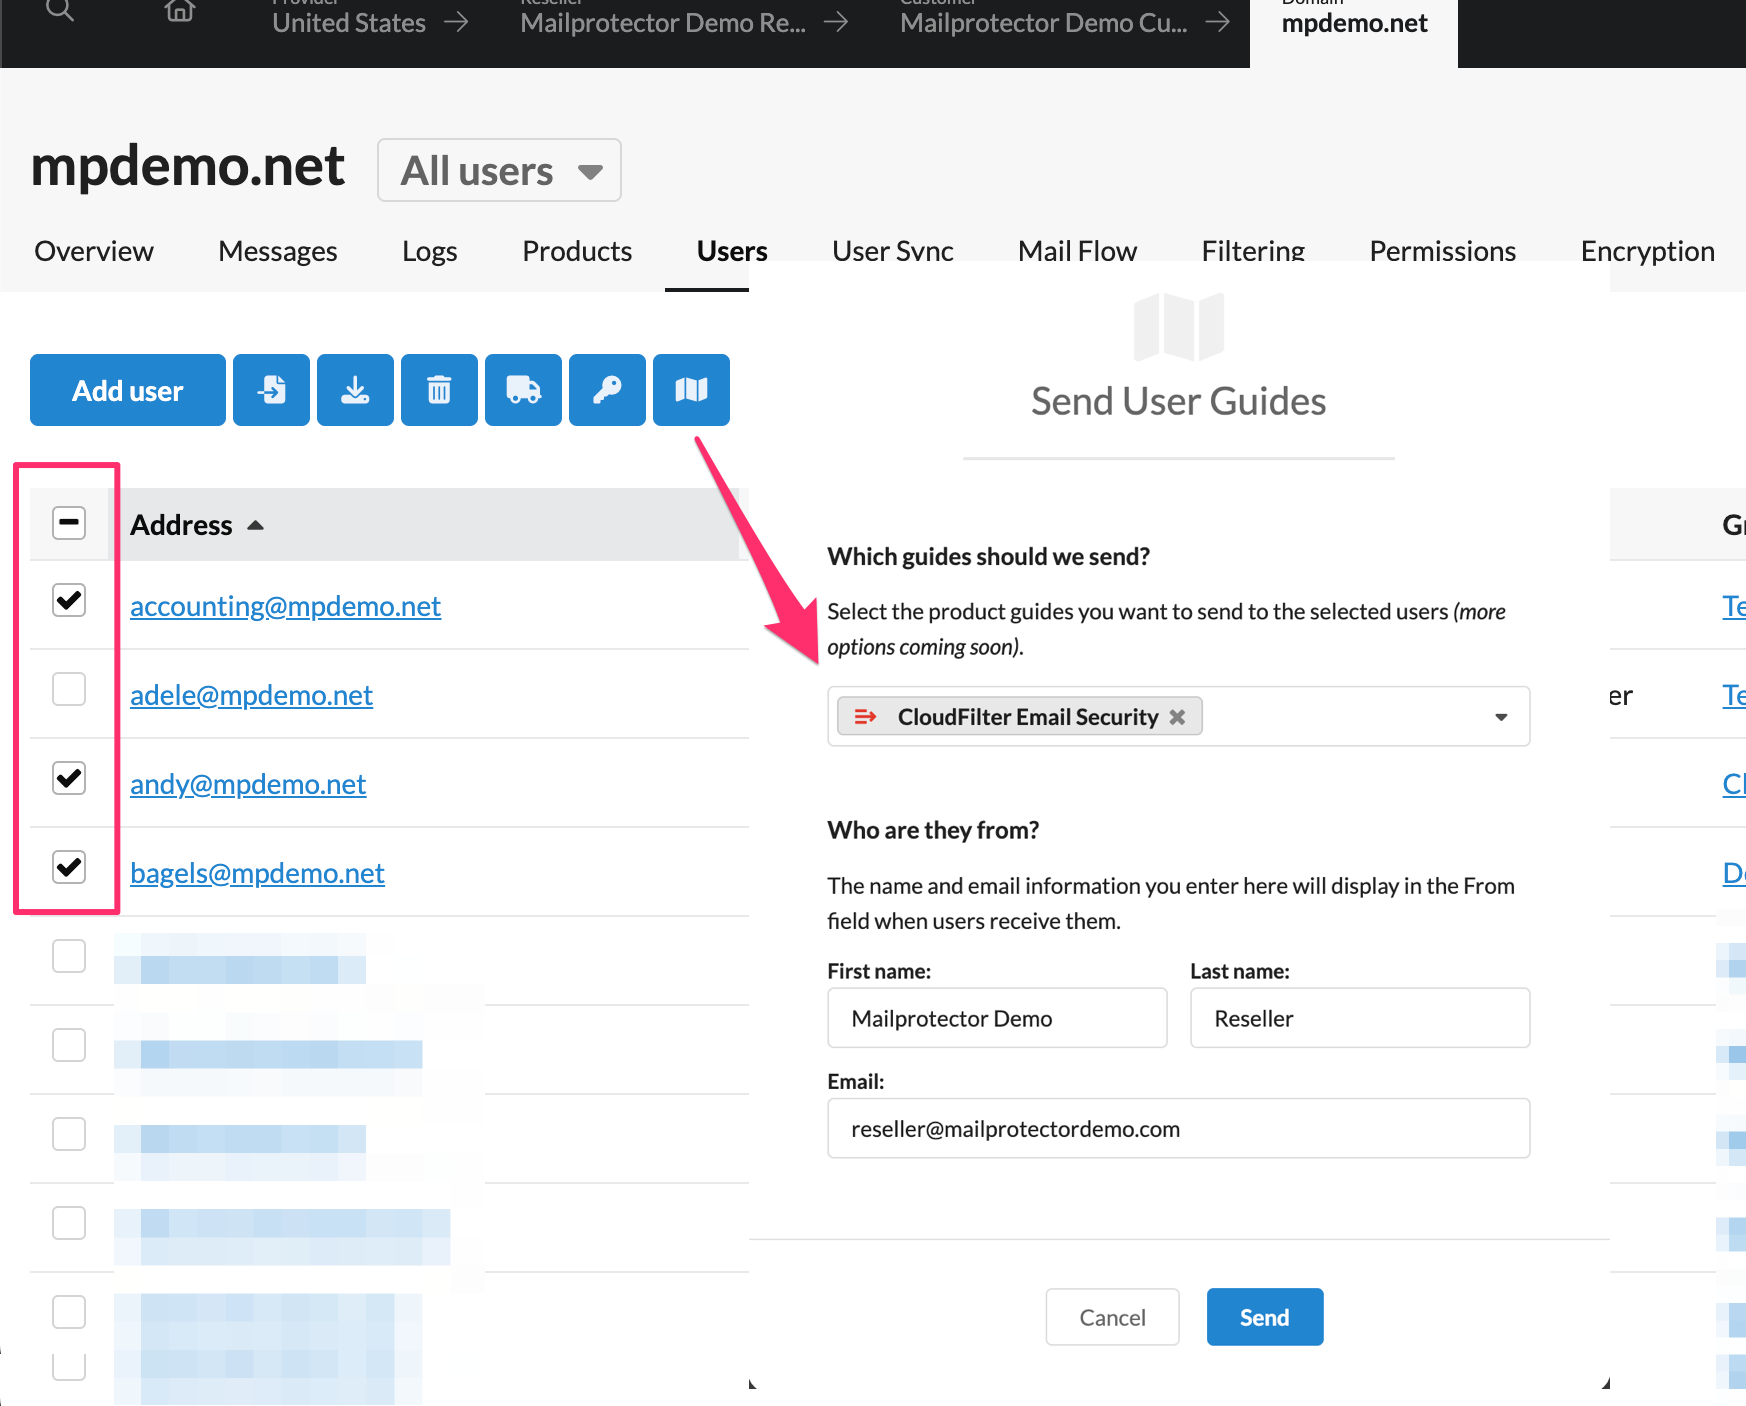Viewport: 1746px width, 1406px height.
Task: Check the adele@mpdemo.net checkbox
Action: point(69,689)
